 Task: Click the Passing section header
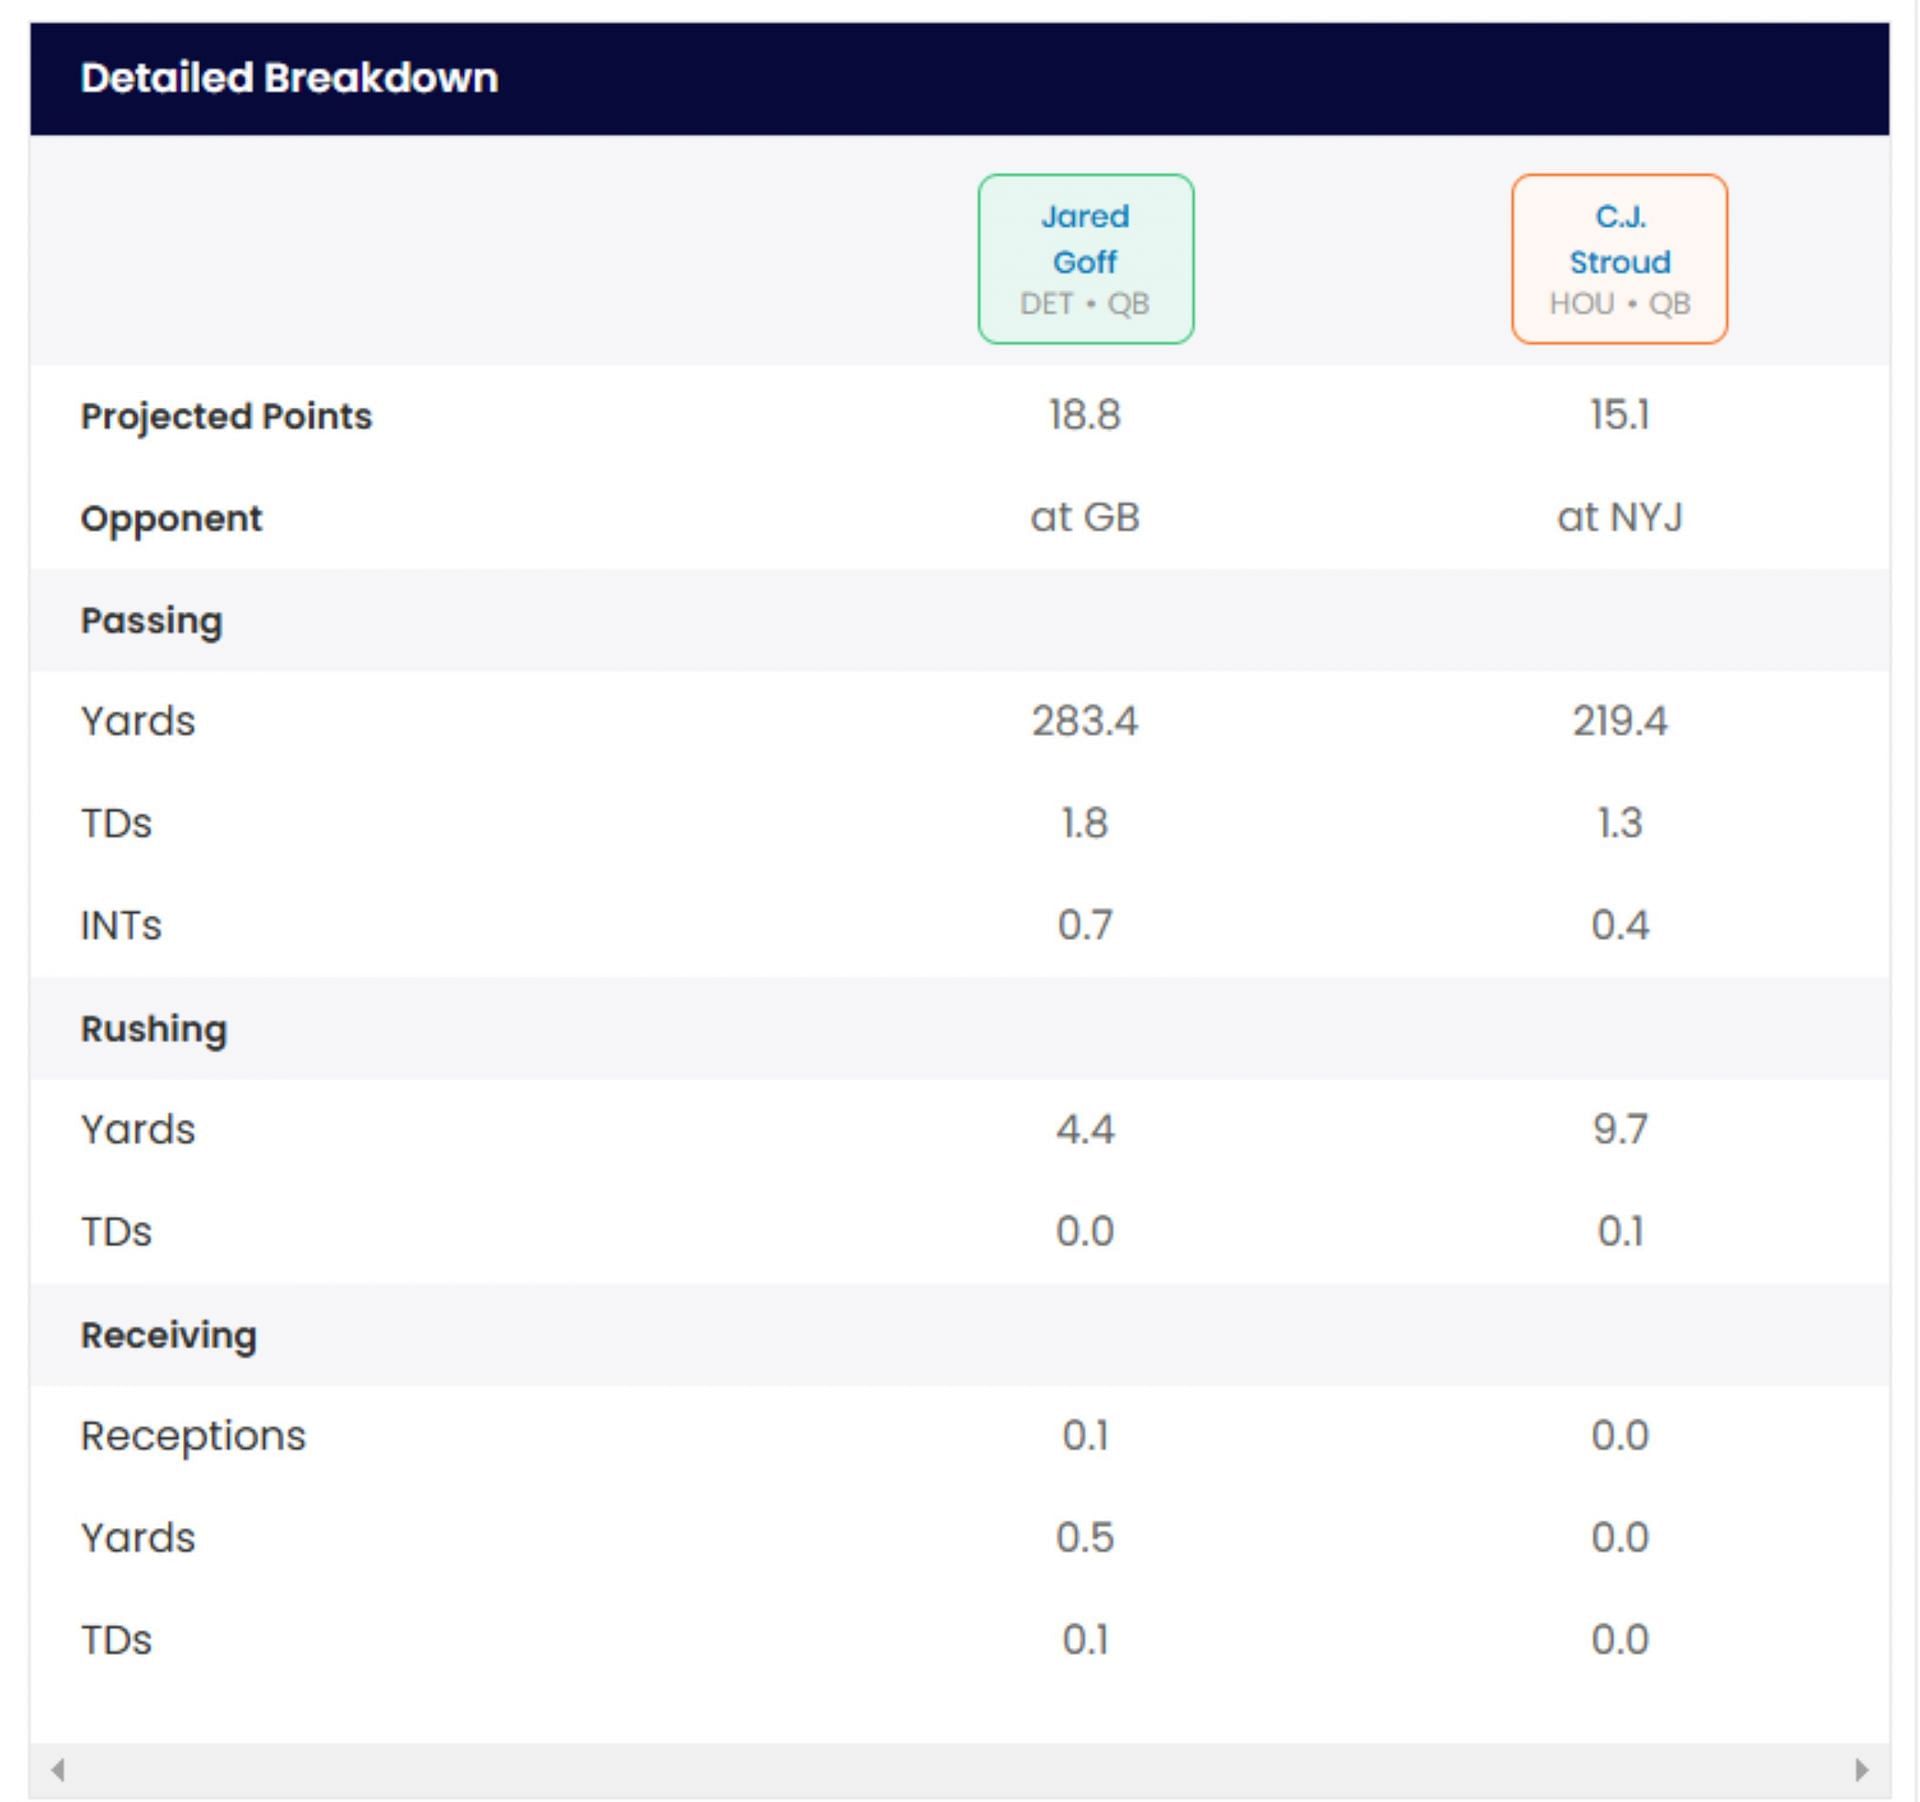(x=151, y=620)
